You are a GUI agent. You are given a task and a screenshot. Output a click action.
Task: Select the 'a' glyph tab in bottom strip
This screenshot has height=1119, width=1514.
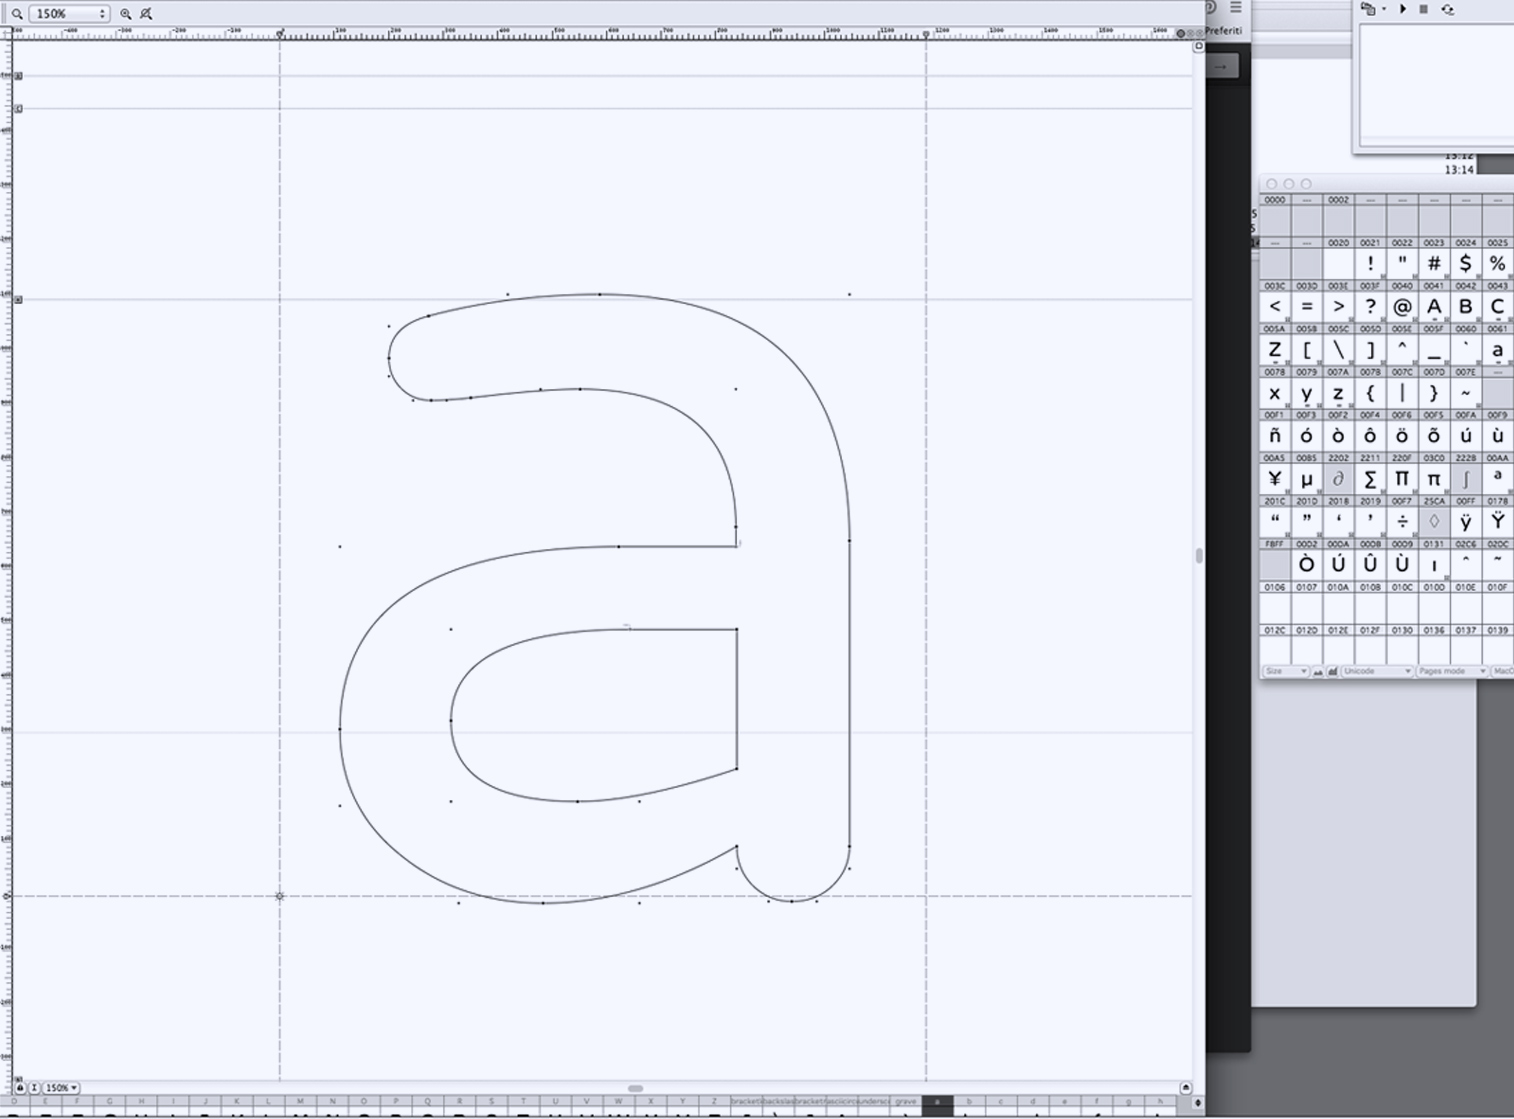937,1102
